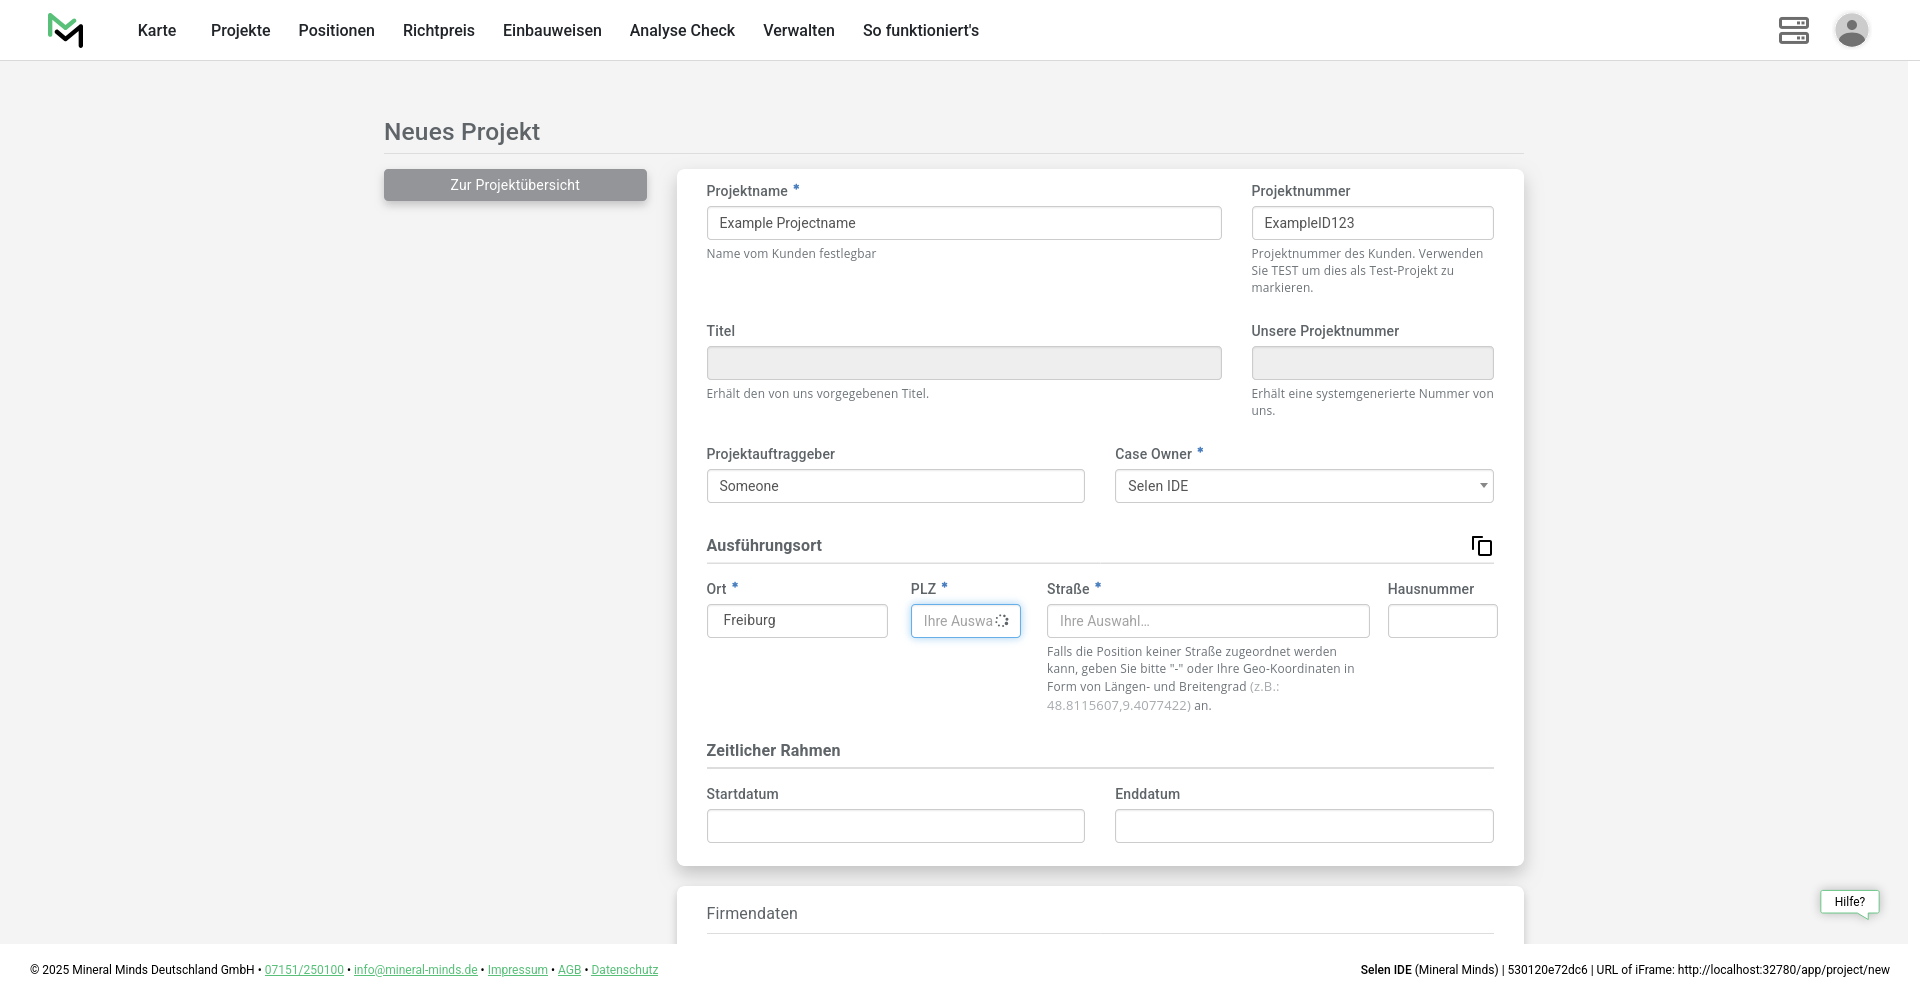Expand the Case Owner dropdown

pyautogui.click(x=1303, y=486)
